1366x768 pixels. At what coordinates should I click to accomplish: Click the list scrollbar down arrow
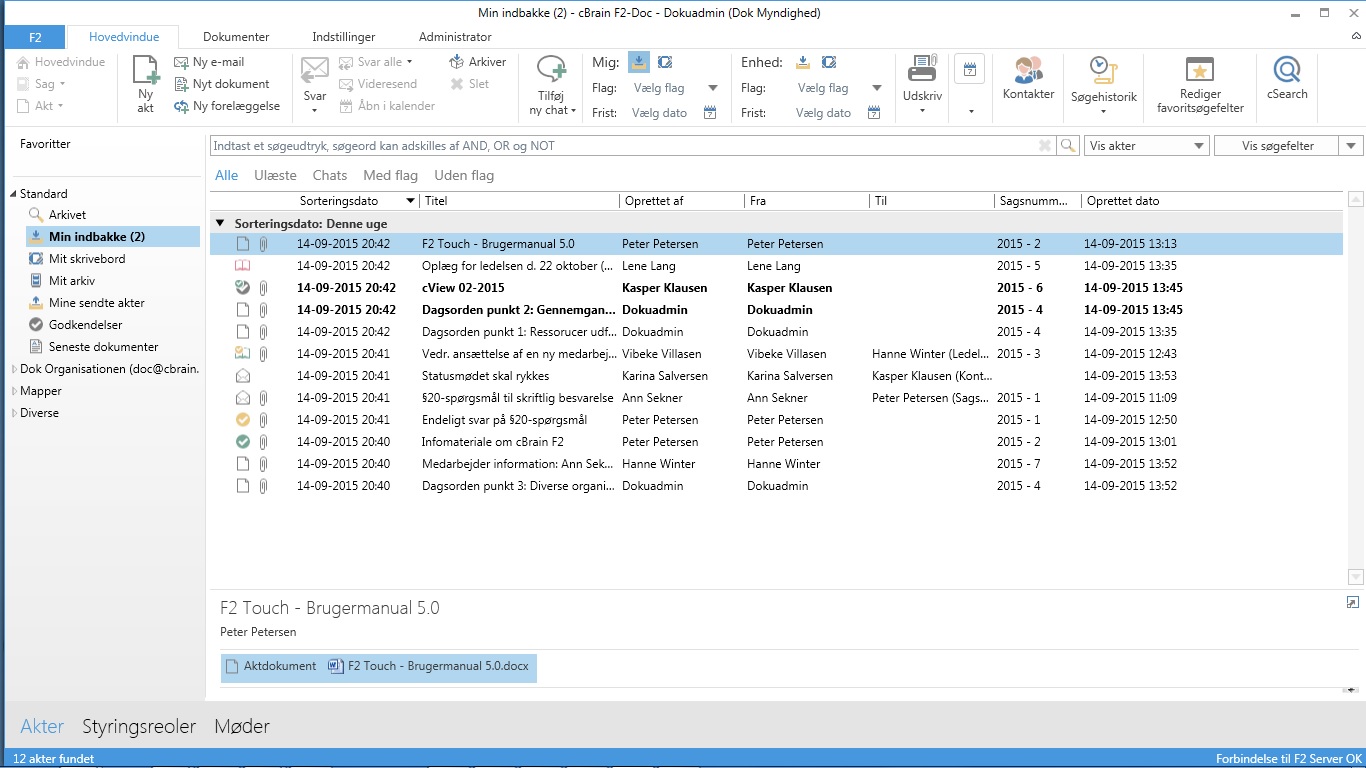[x=1355, y=577]
